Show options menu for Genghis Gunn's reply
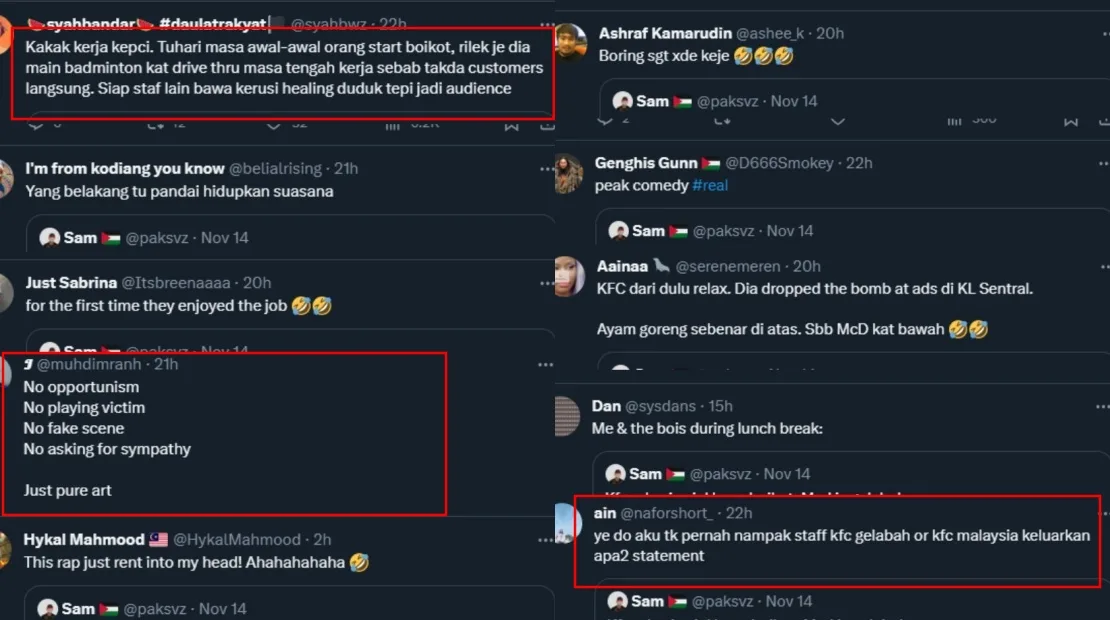This screenshot has width=1110, height=620. click(1101, 163)
